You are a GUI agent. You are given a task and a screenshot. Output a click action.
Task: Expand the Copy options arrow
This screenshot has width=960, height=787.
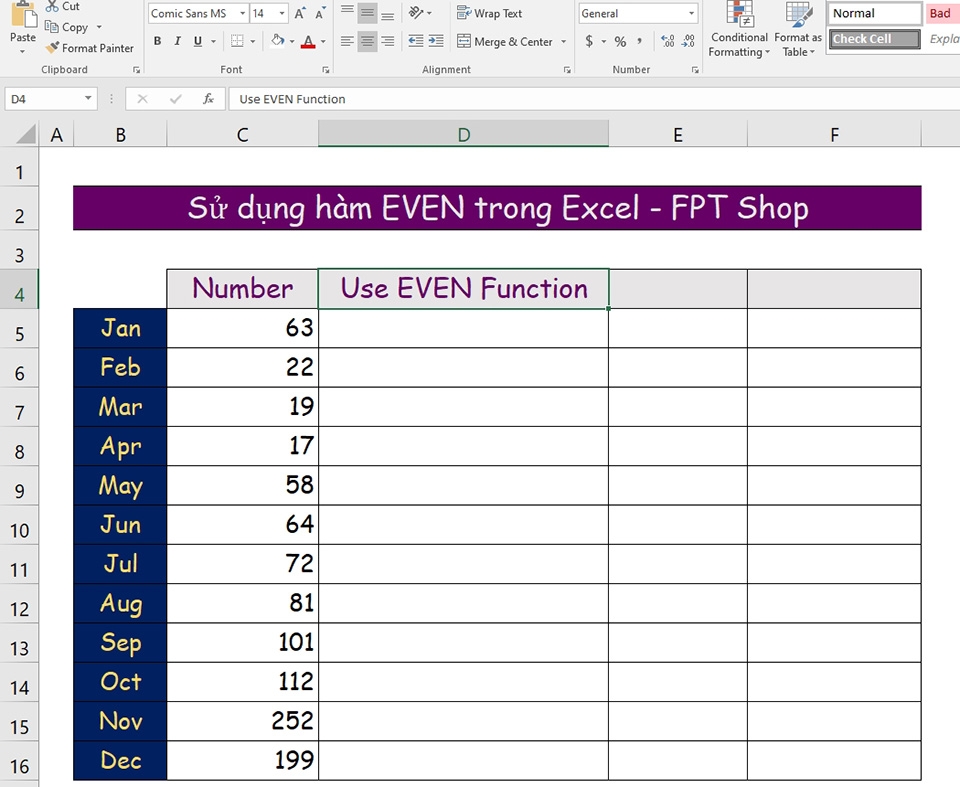coord(99,27)
